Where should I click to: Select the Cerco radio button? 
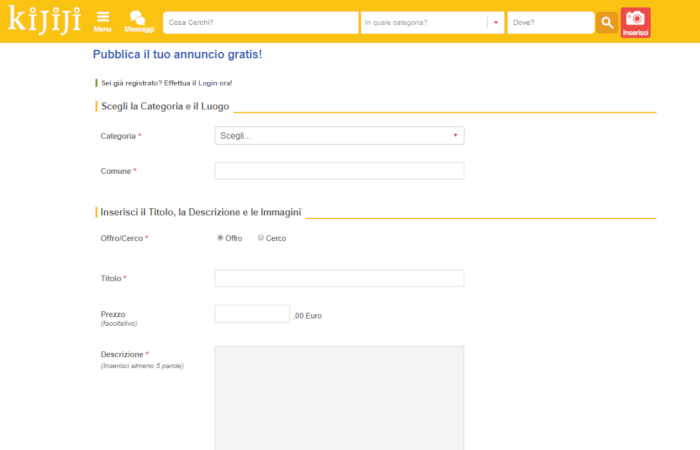(x=261, y=238)
